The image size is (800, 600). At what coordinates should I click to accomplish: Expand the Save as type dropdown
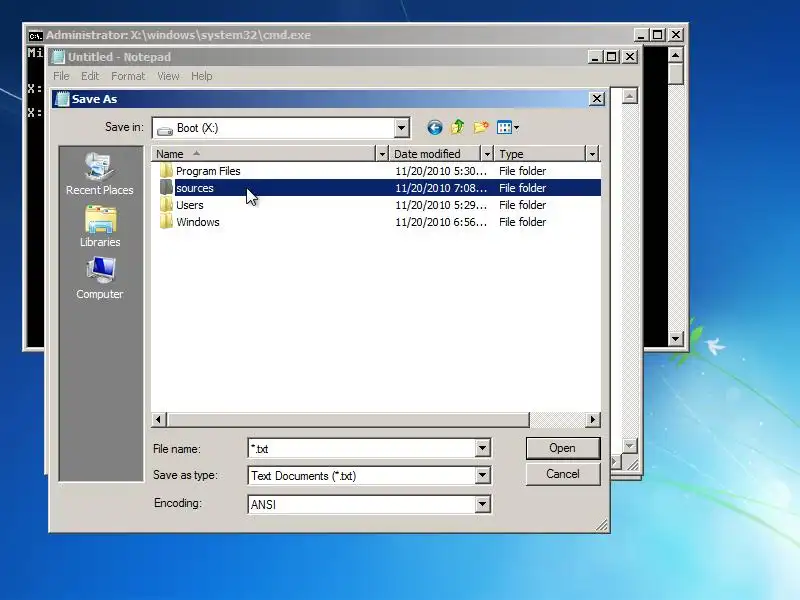pos(482,476)
